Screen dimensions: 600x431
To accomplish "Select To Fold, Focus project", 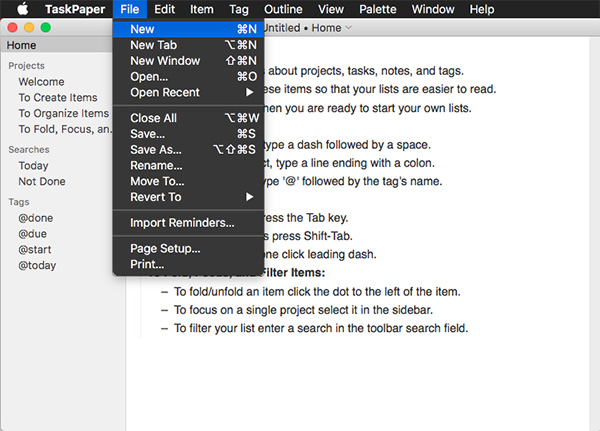I will point(65,129).
